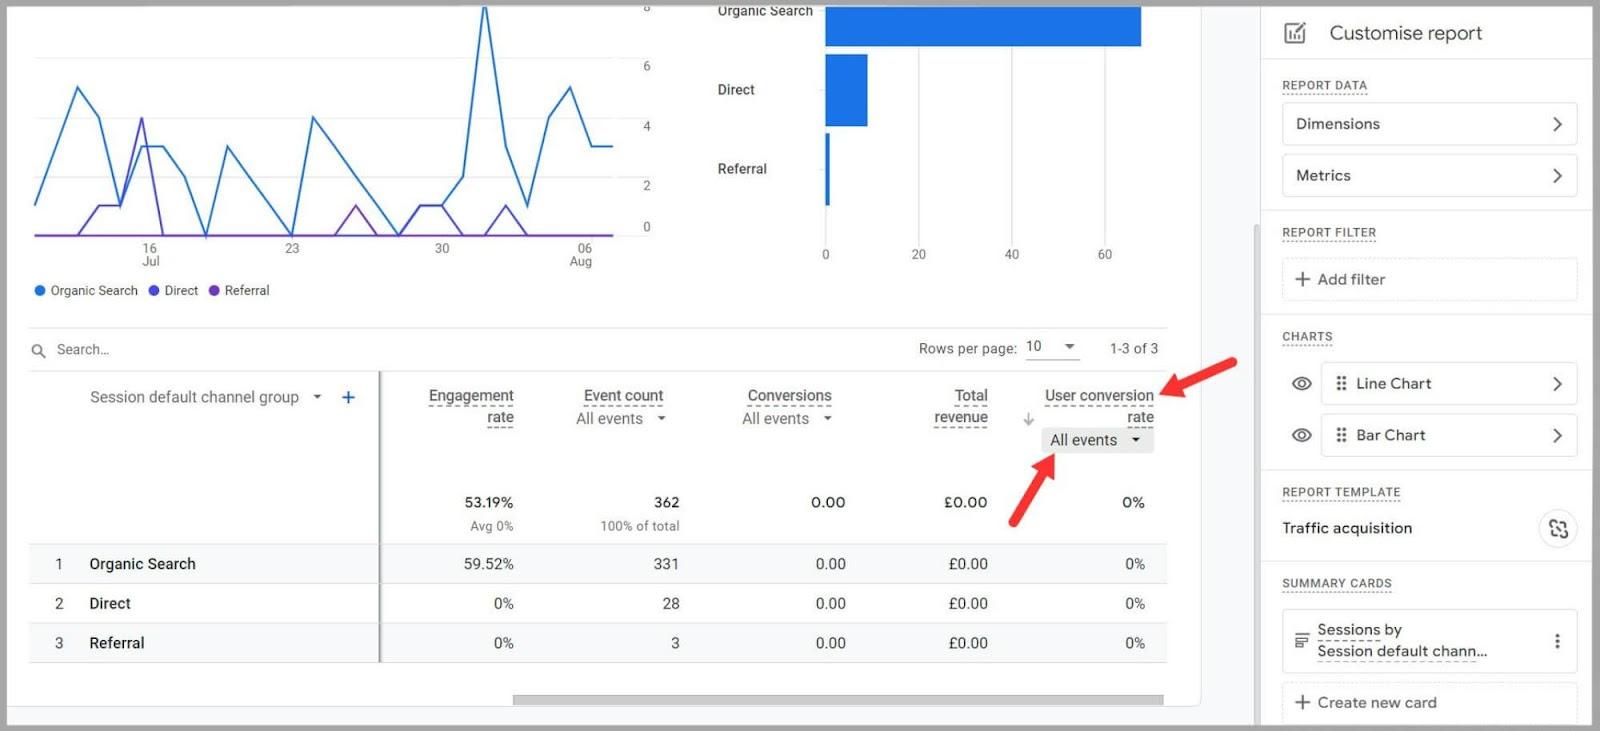Click the search magnifier icon
Screen dimensions: 1600x731
(39, 351)
